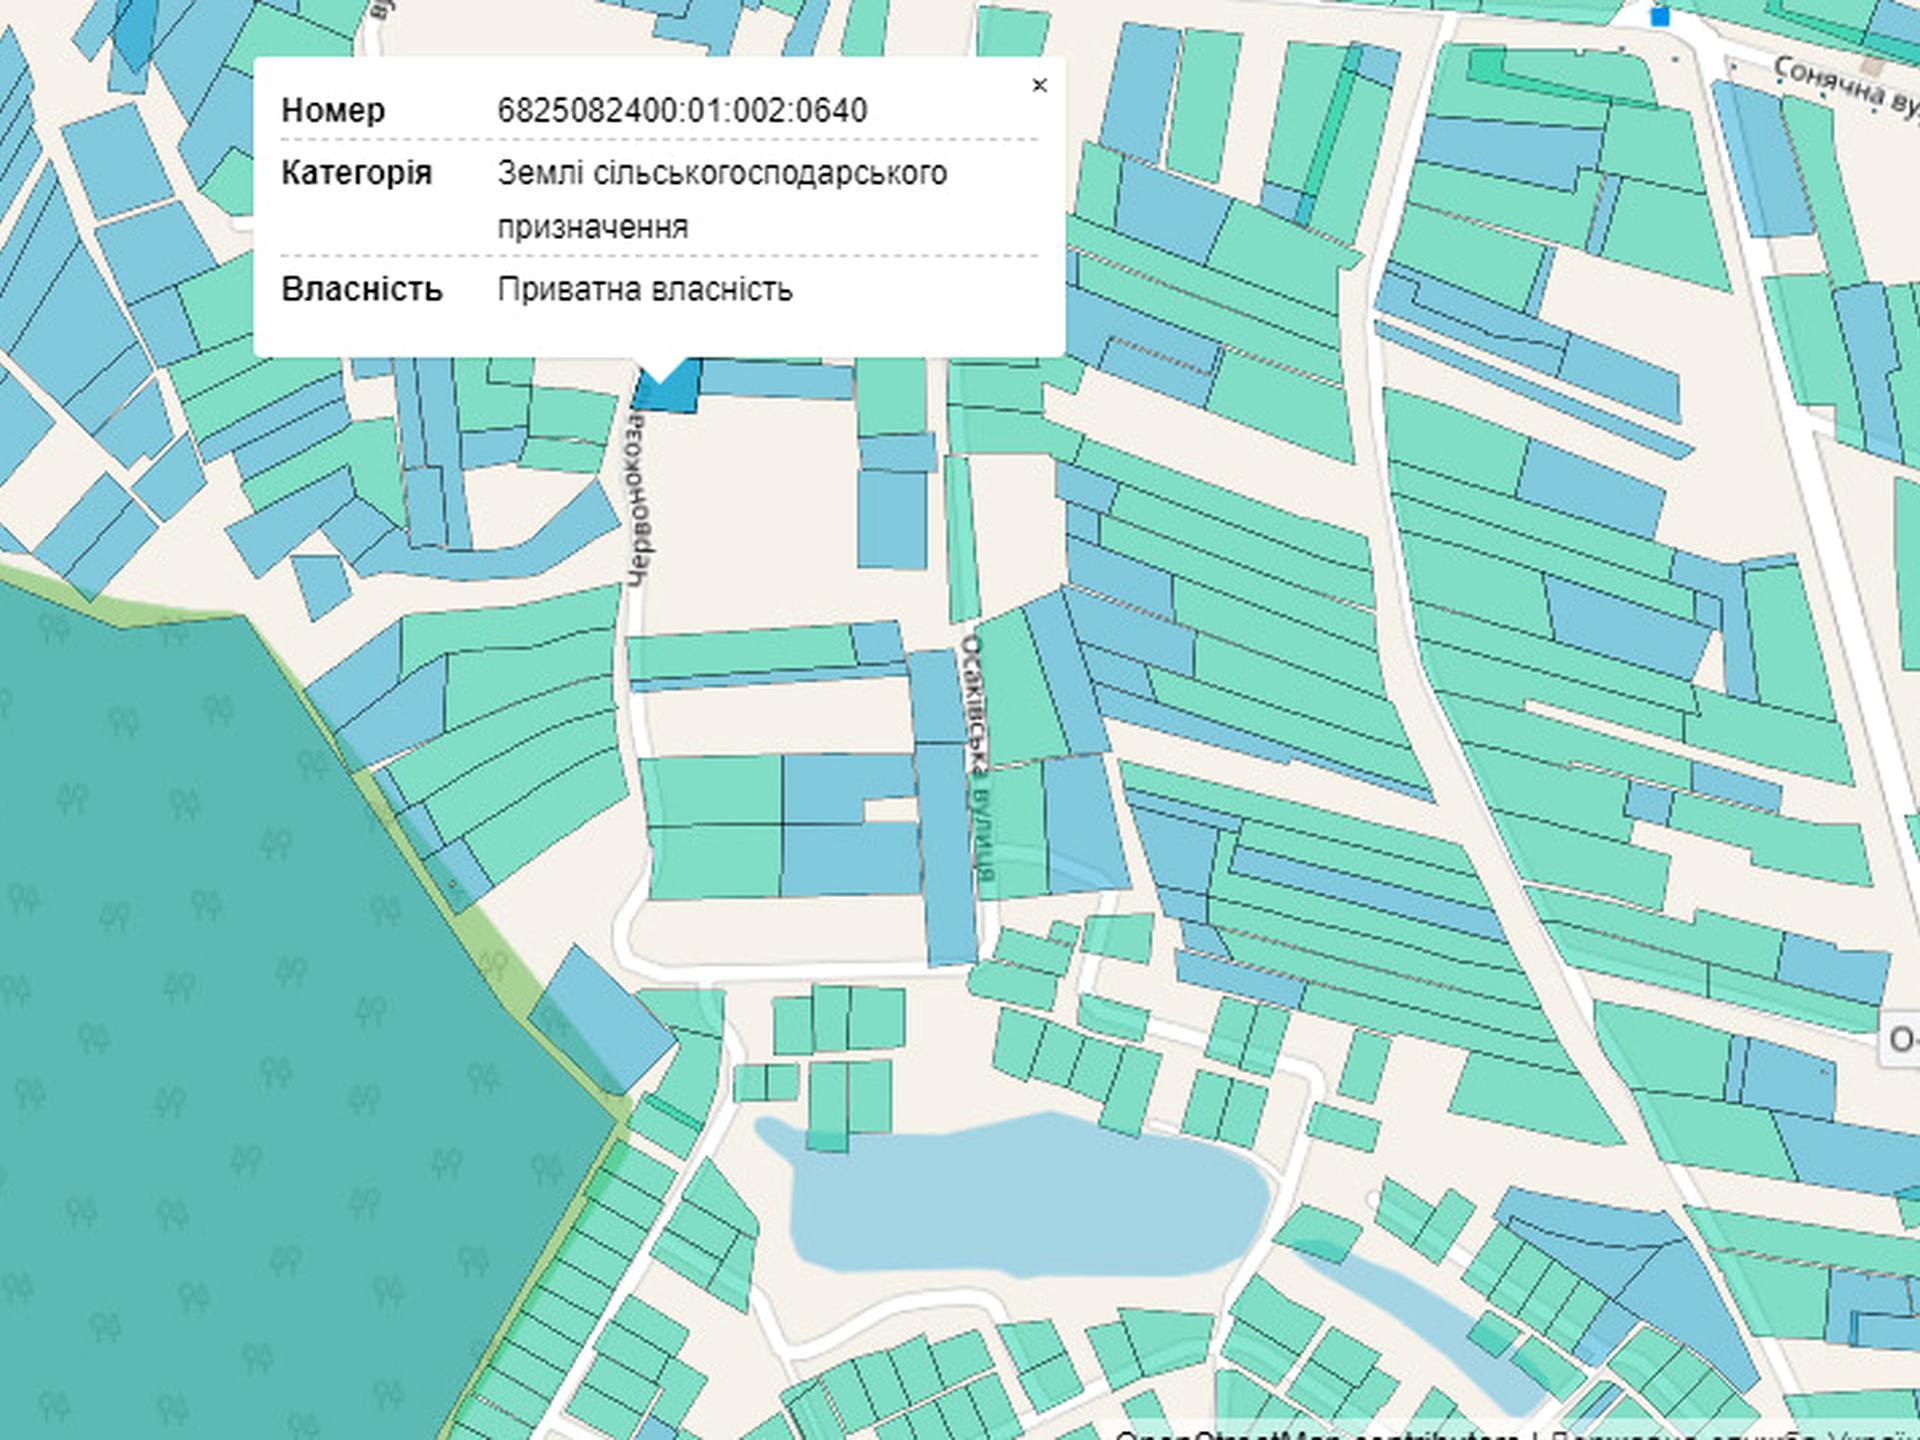Viewport: 1920px width, 1440px height.
Task: Click the 'Категорія' label in popup
Action: tap(357, 173)
